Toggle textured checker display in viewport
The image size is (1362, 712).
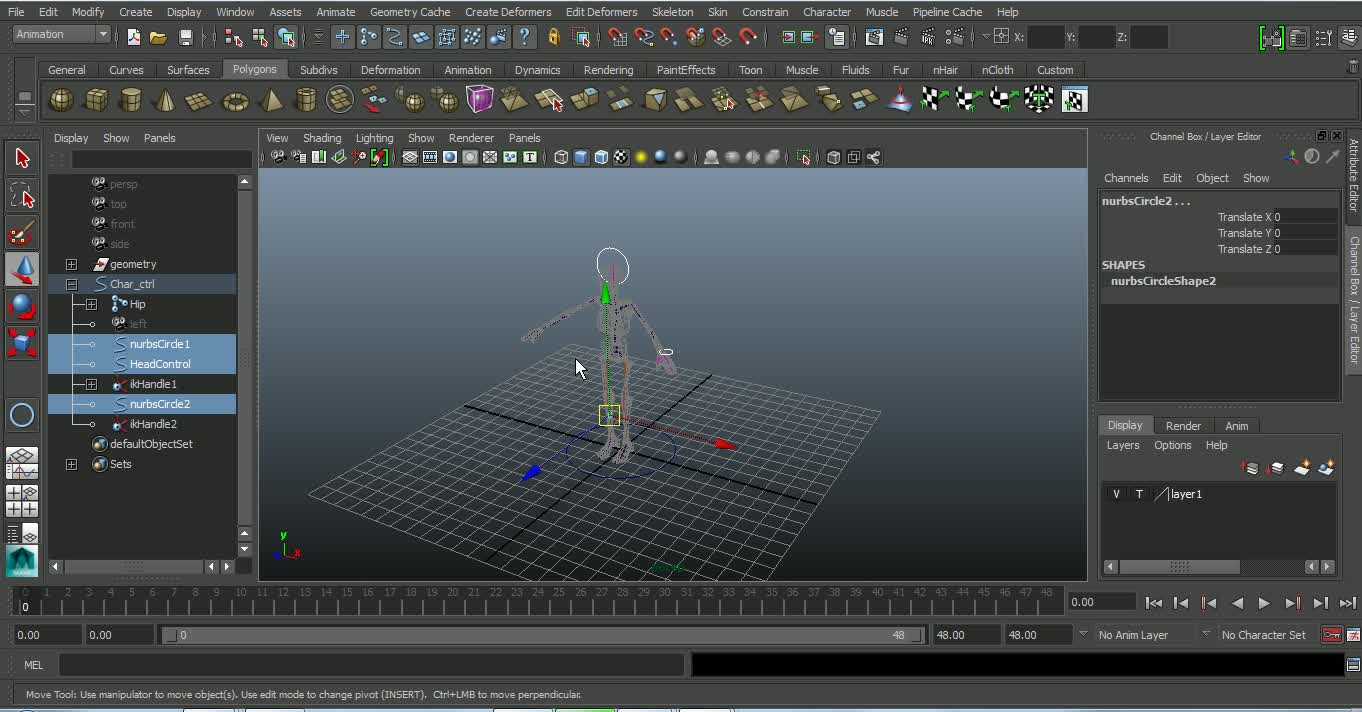click(x=621, y=157)
